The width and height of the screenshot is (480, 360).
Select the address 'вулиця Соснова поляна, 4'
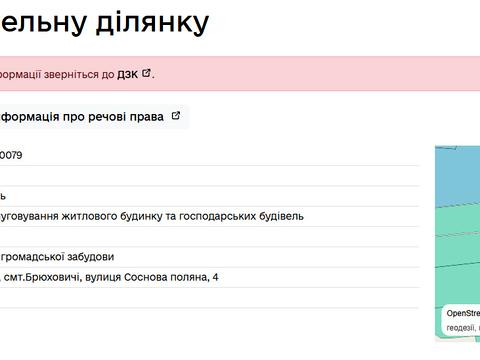[152, 277]
